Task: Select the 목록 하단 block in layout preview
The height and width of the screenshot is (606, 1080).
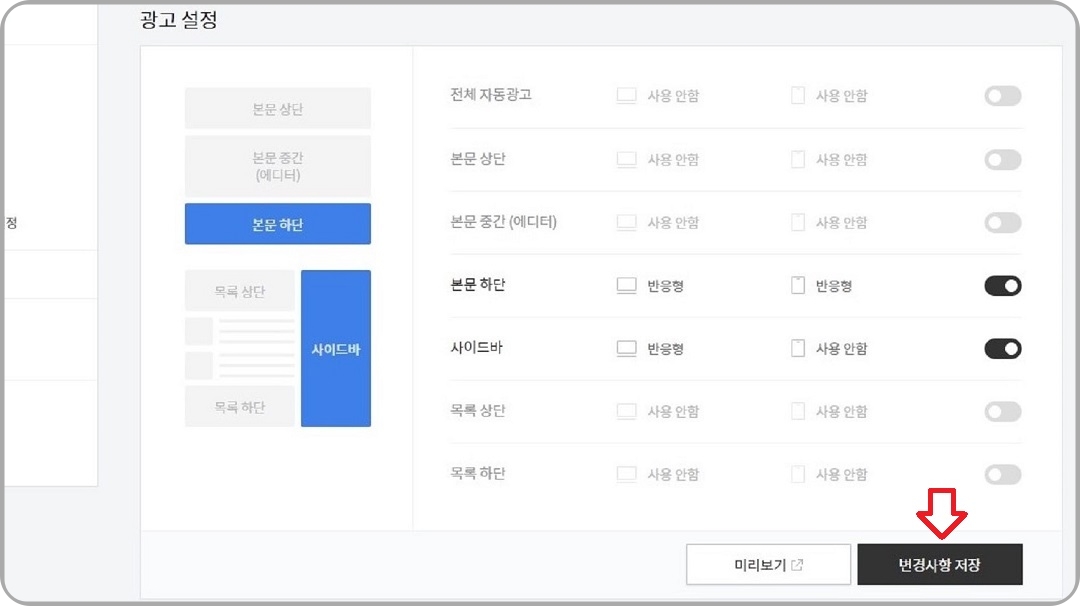Action: (x=239, y=405)
